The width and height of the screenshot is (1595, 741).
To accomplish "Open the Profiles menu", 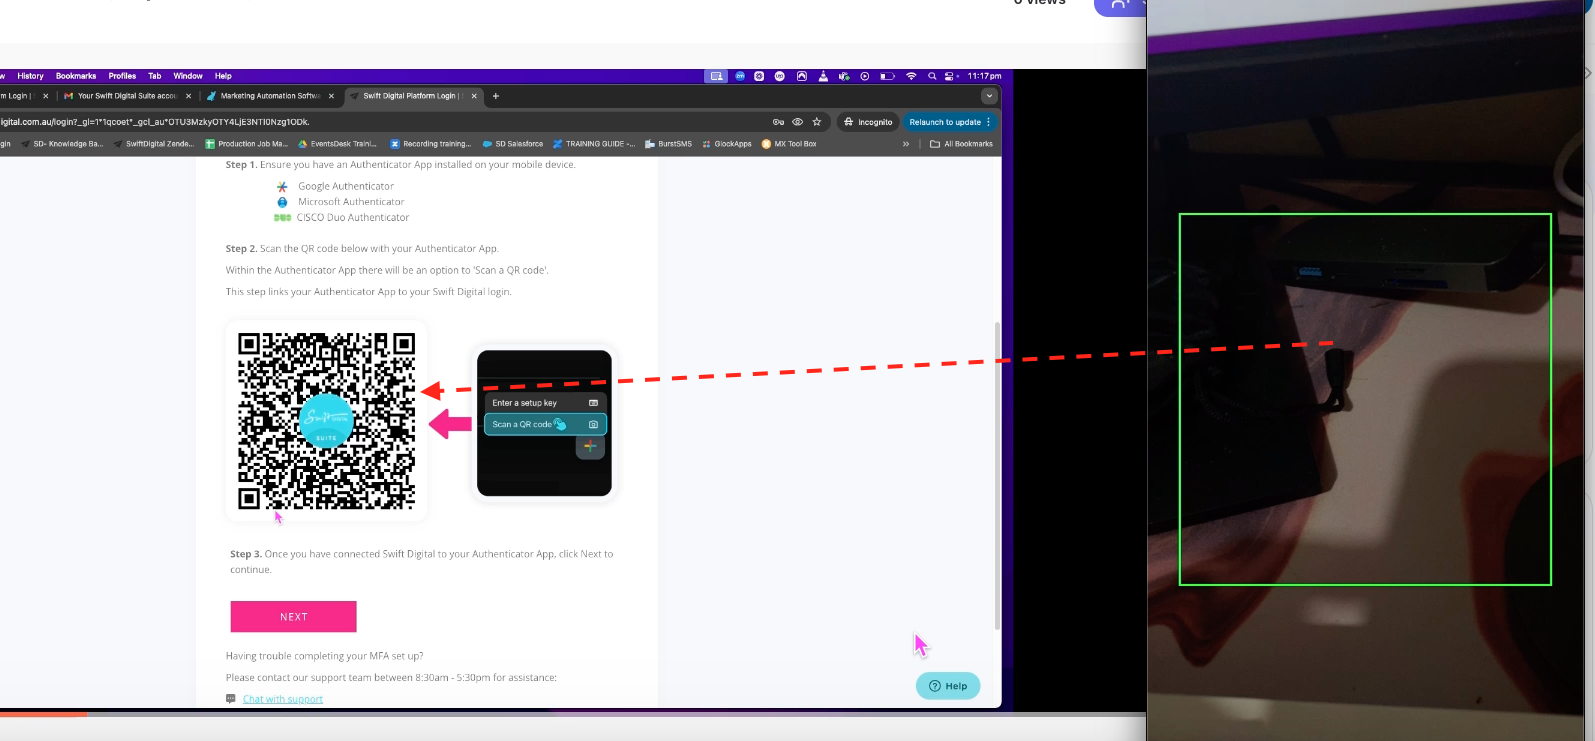I will click(x=122, y=76).
